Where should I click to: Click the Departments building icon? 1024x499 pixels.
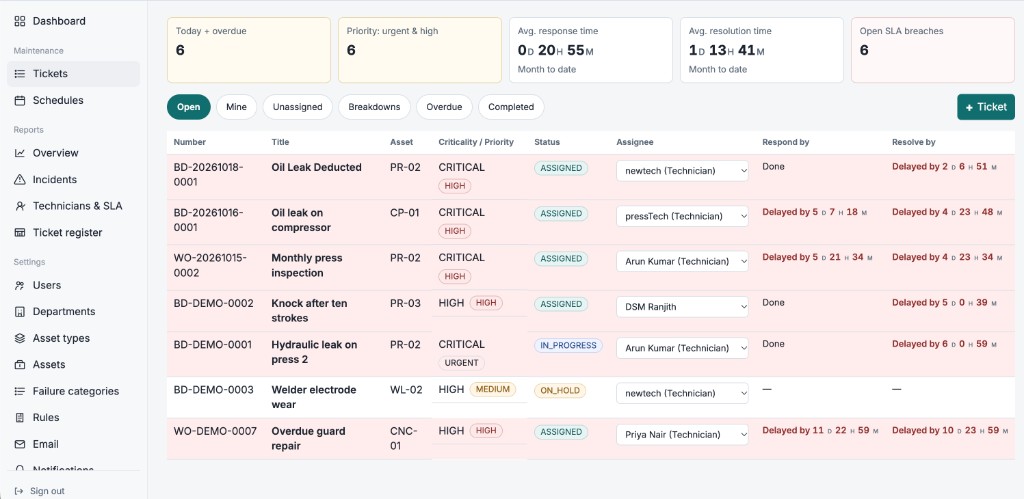(x=20, y=312)
